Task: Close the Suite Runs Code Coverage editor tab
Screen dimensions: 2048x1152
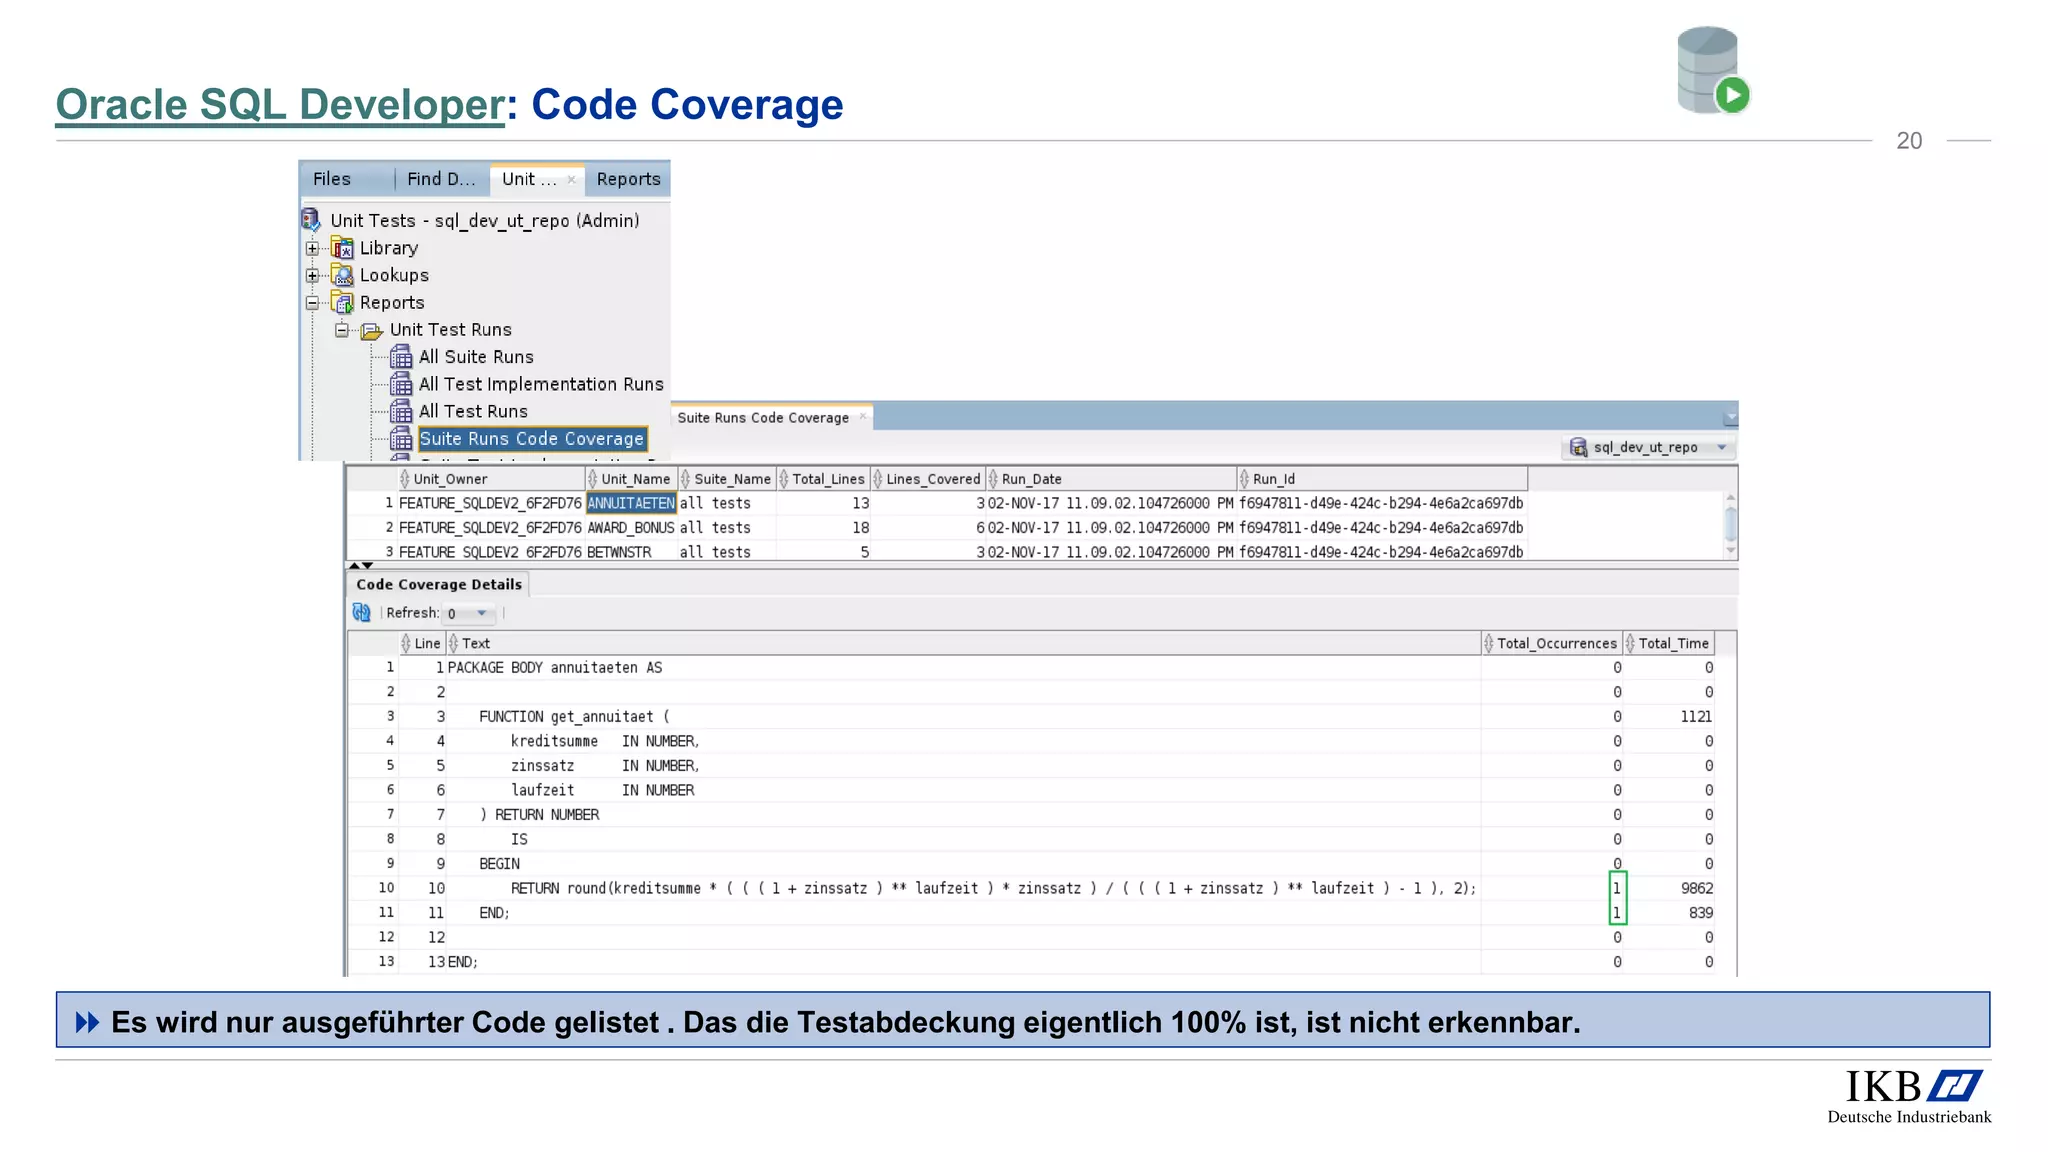Action: [x=863, y=417]
